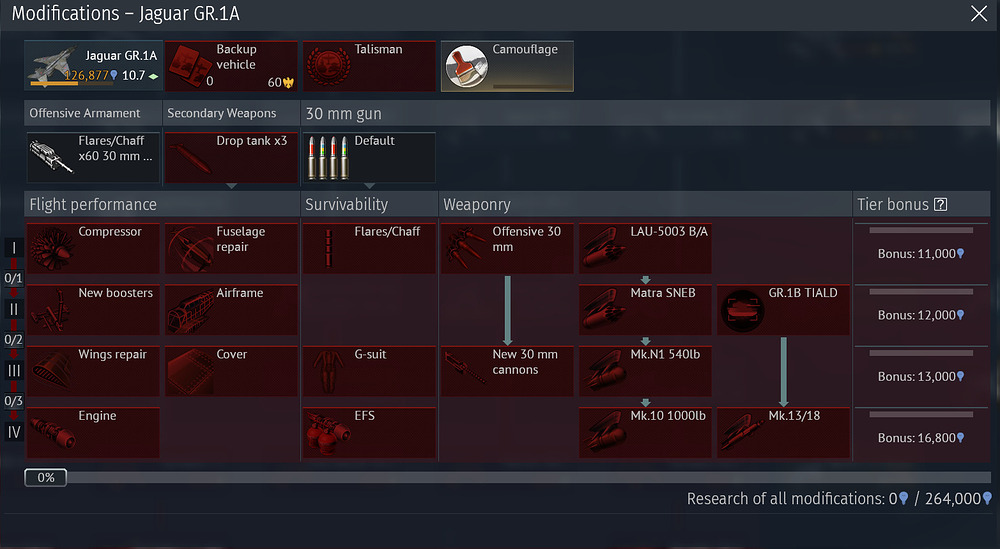
Task: Select the LAU-5003 B/A rocket pod icon
Action: 603,249
